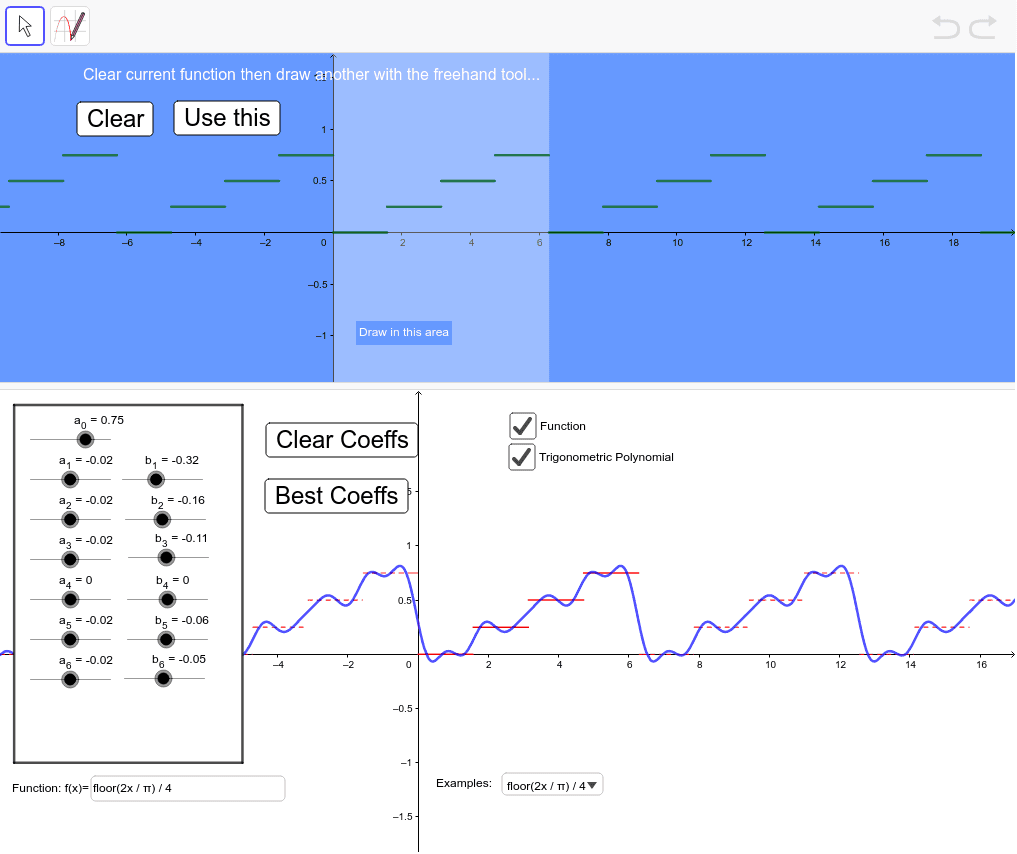Viewport: 1017px width, 854px height.
Task: Click the 'Examples:' label text
Action: (x=464, y=783)
